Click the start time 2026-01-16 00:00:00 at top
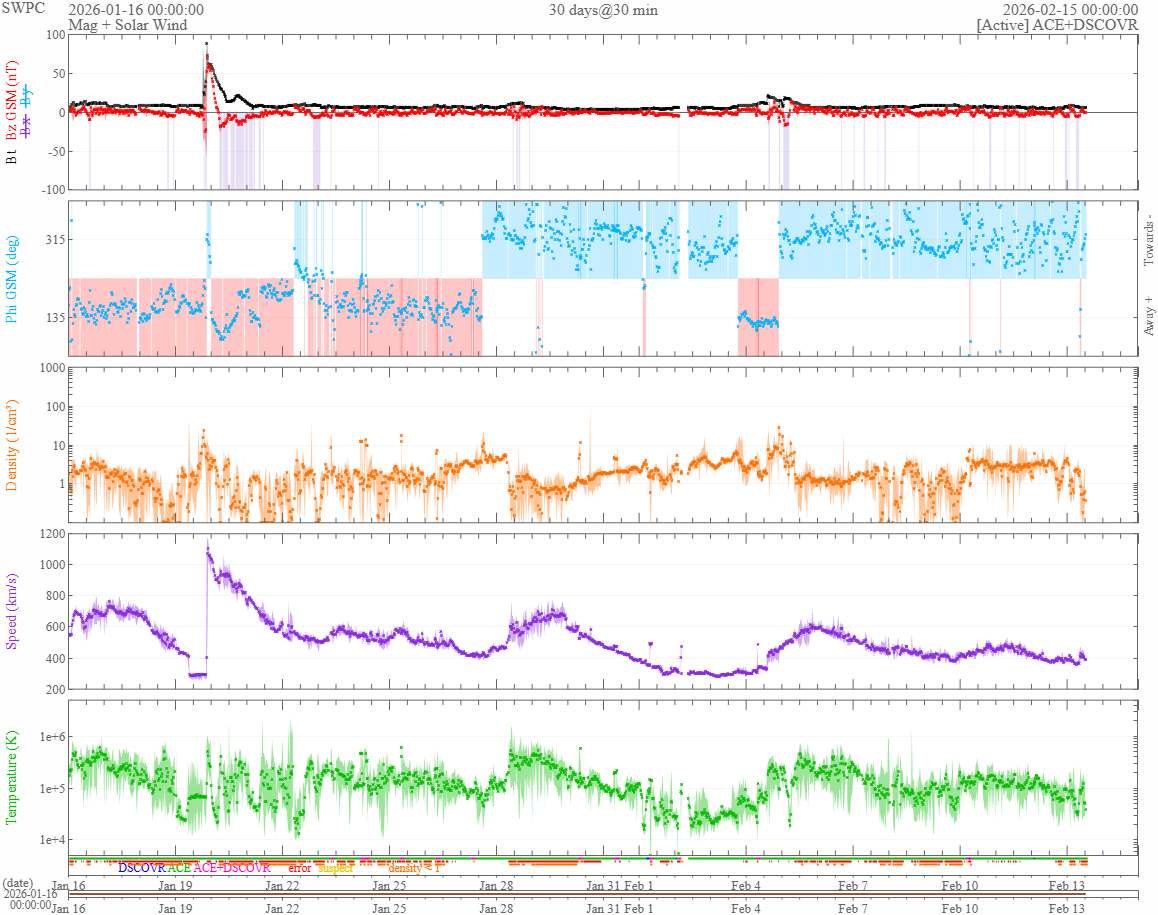The image size is (1158, 915). (136, 10)
